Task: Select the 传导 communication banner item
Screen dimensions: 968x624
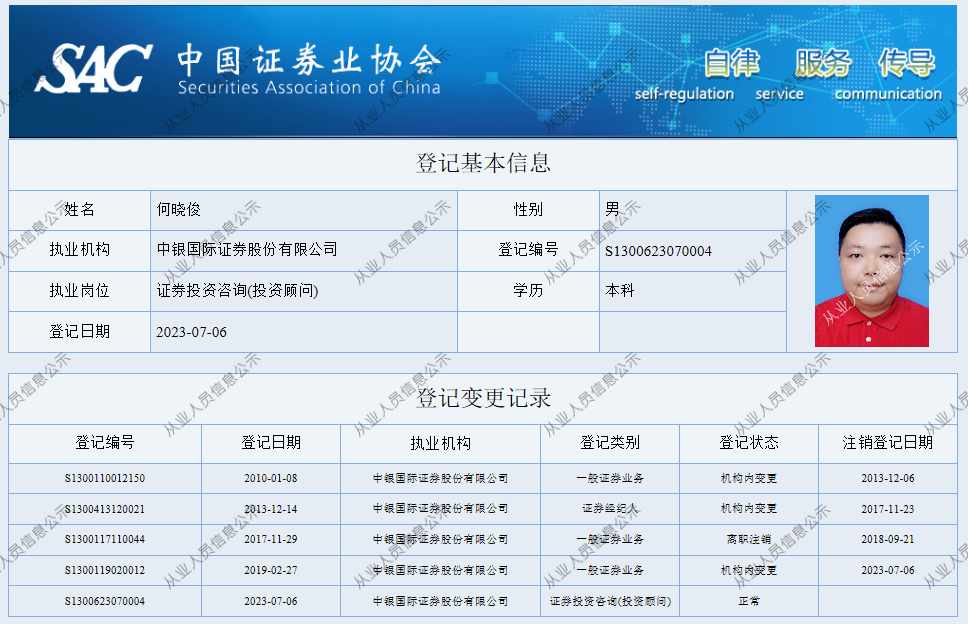Action: (x=906, y=63)
